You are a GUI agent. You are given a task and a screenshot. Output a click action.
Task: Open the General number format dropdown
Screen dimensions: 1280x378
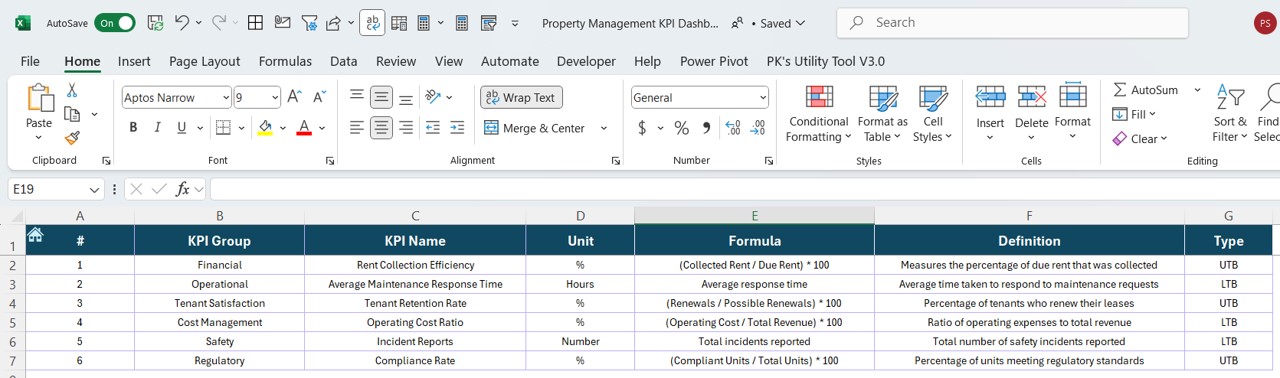(763, 98)
